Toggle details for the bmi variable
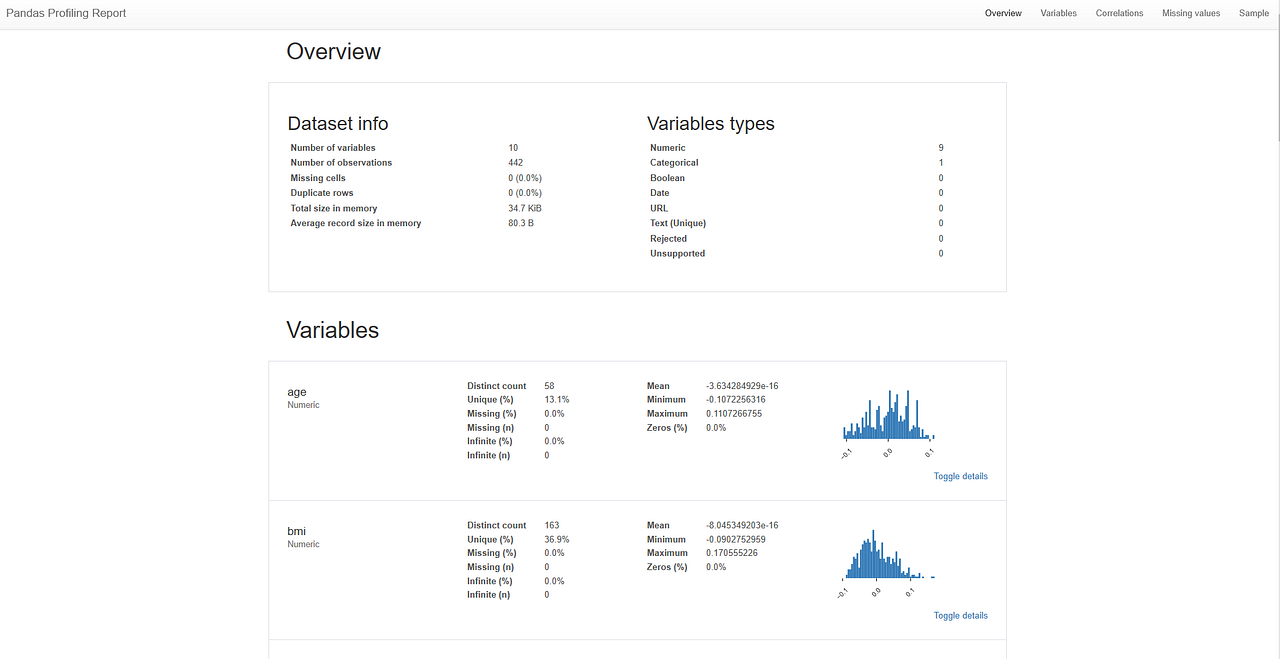This screenshot has width=1280, height=659. coord(960,615)
